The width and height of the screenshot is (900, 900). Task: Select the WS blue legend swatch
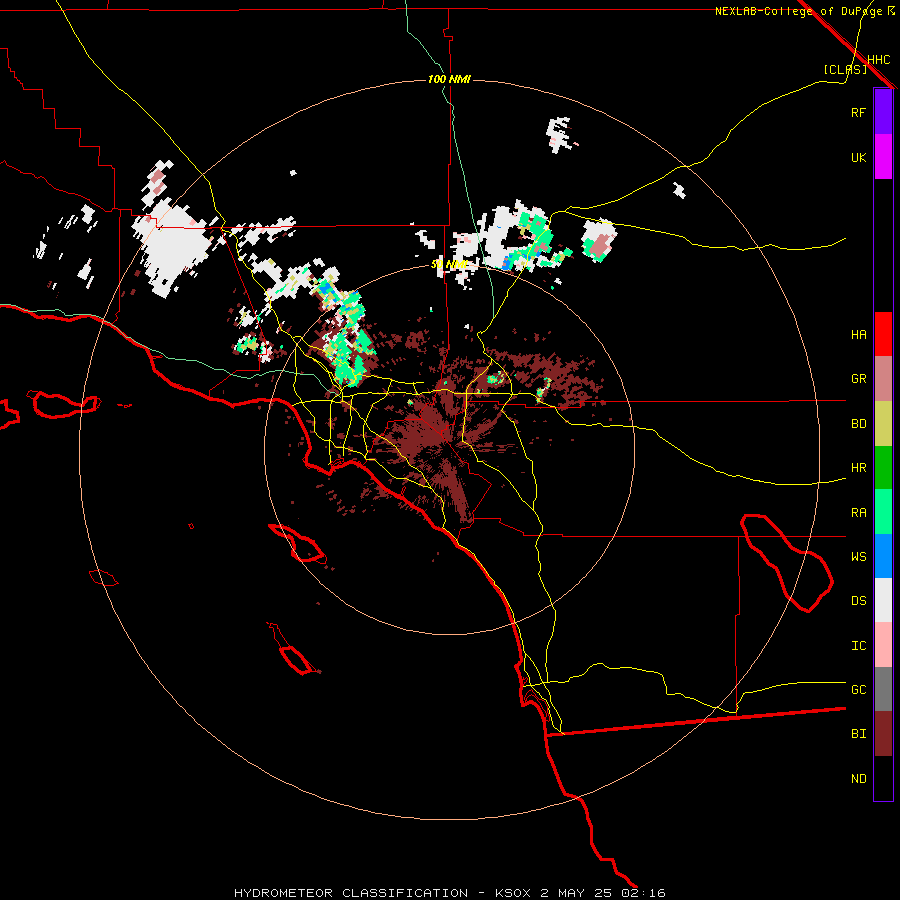tap(883, 556)
